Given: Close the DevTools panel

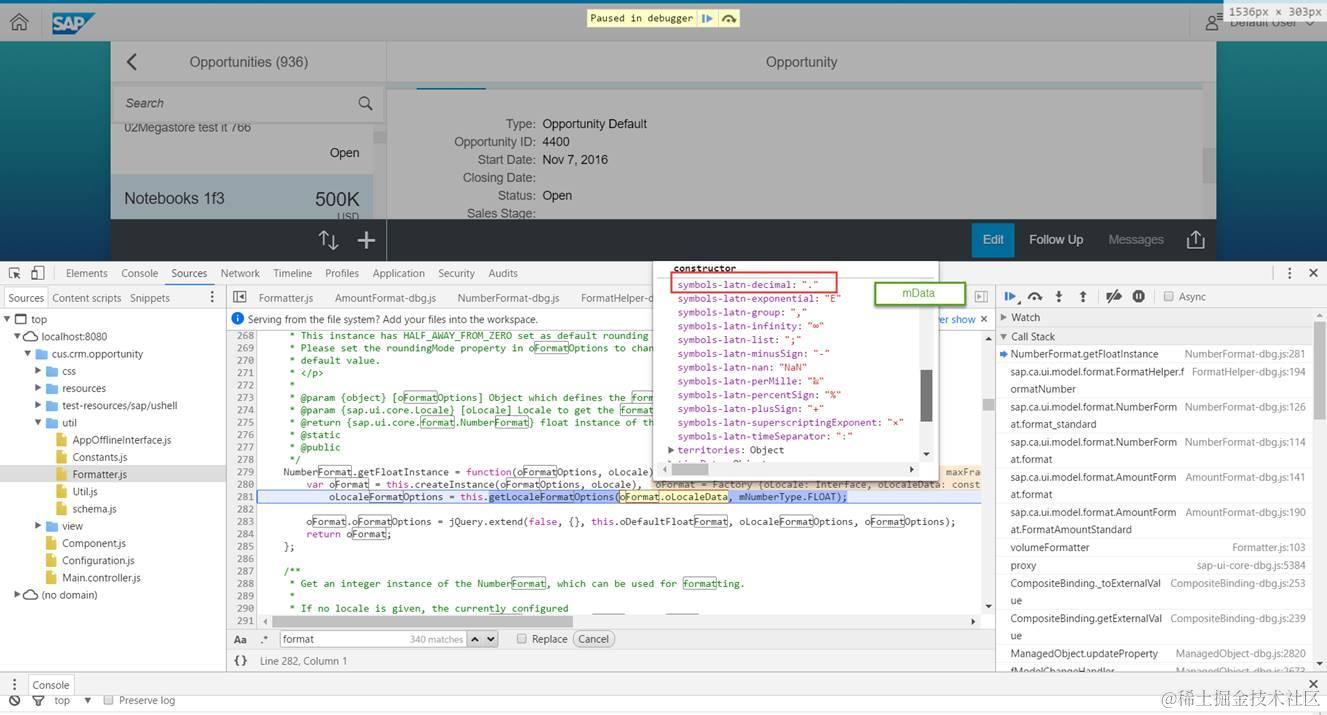Looking at the screenshot, I should pos(1314,273).
